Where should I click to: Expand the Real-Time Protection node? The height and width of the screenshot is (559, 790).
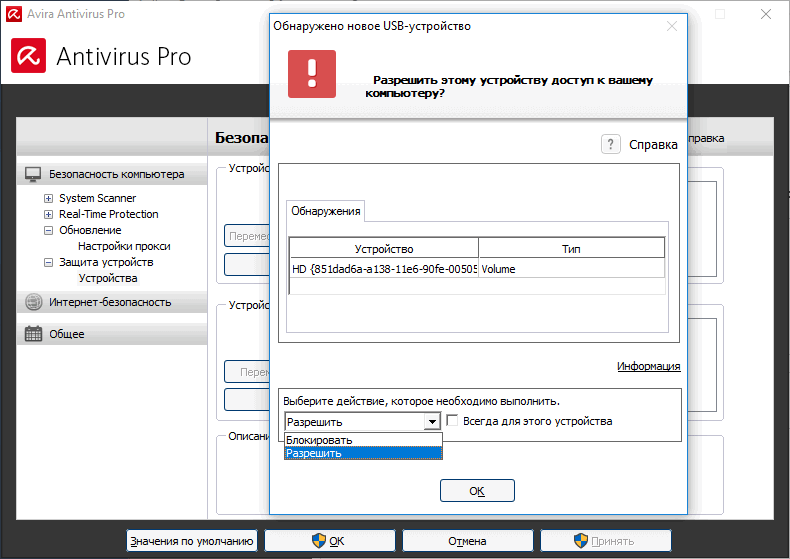point(48,215)
